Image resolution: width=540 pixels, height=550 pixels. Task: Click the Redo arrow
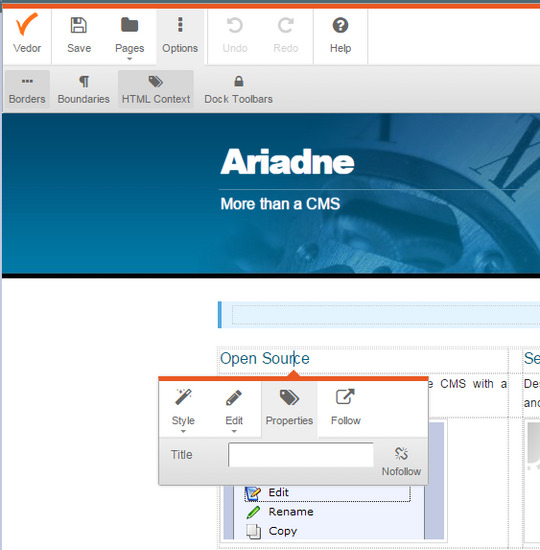tap(286, 35)
